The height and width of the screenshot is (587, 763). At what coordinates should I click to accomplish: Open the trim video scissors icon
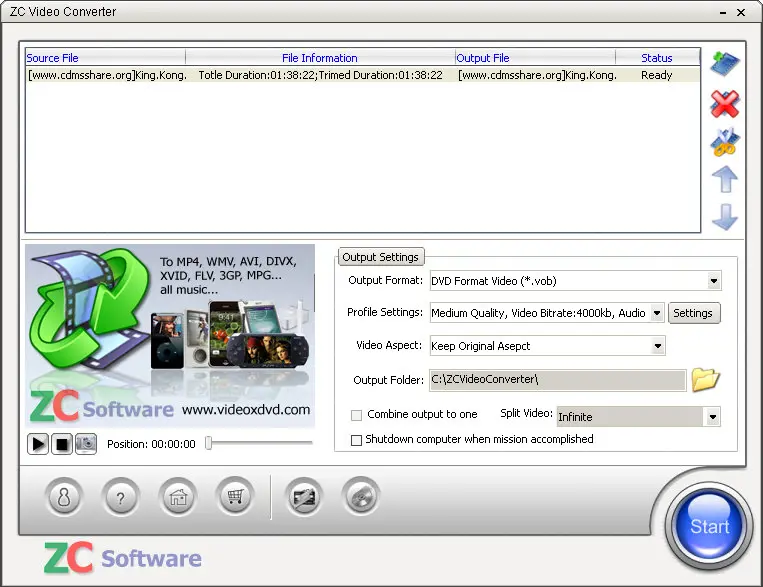click(x=725, y=142)
